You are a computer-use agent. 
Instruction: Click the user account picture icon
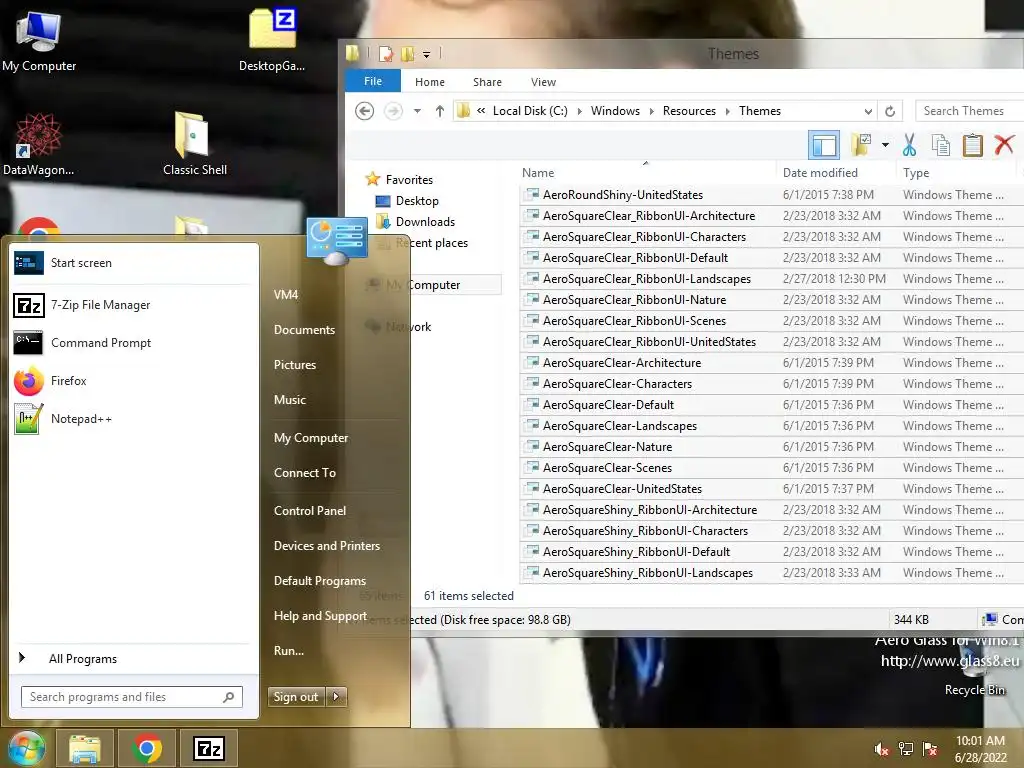pos(337,240)
